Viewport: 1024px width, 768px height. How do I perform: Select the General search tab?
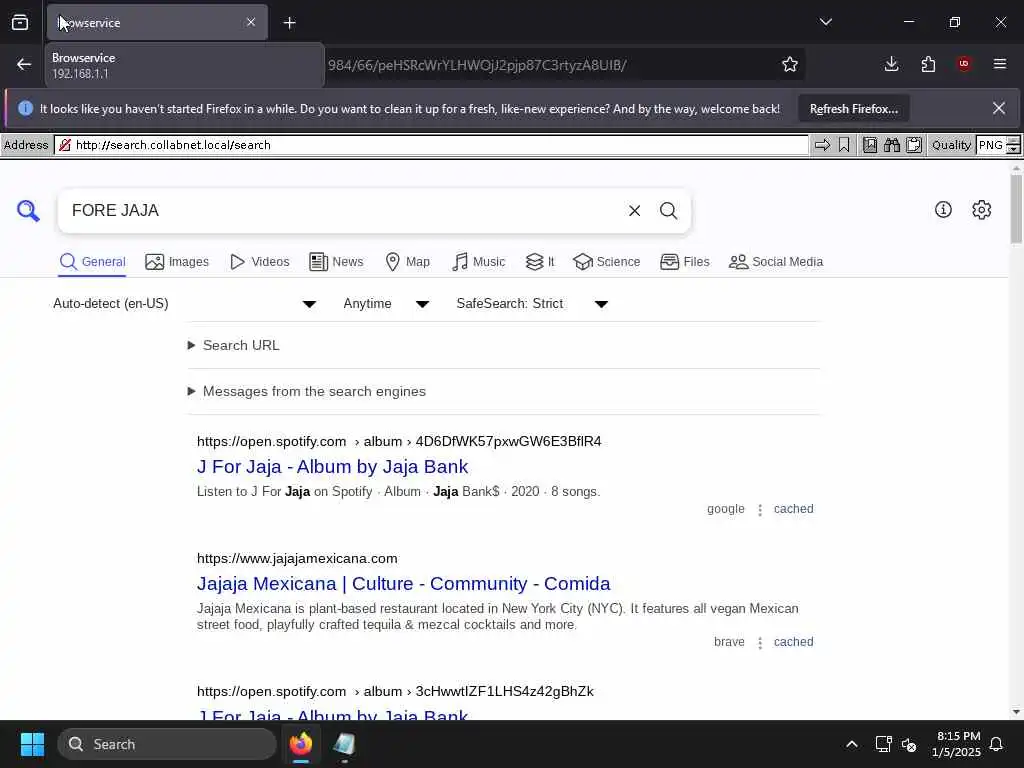tap(92, 262)
